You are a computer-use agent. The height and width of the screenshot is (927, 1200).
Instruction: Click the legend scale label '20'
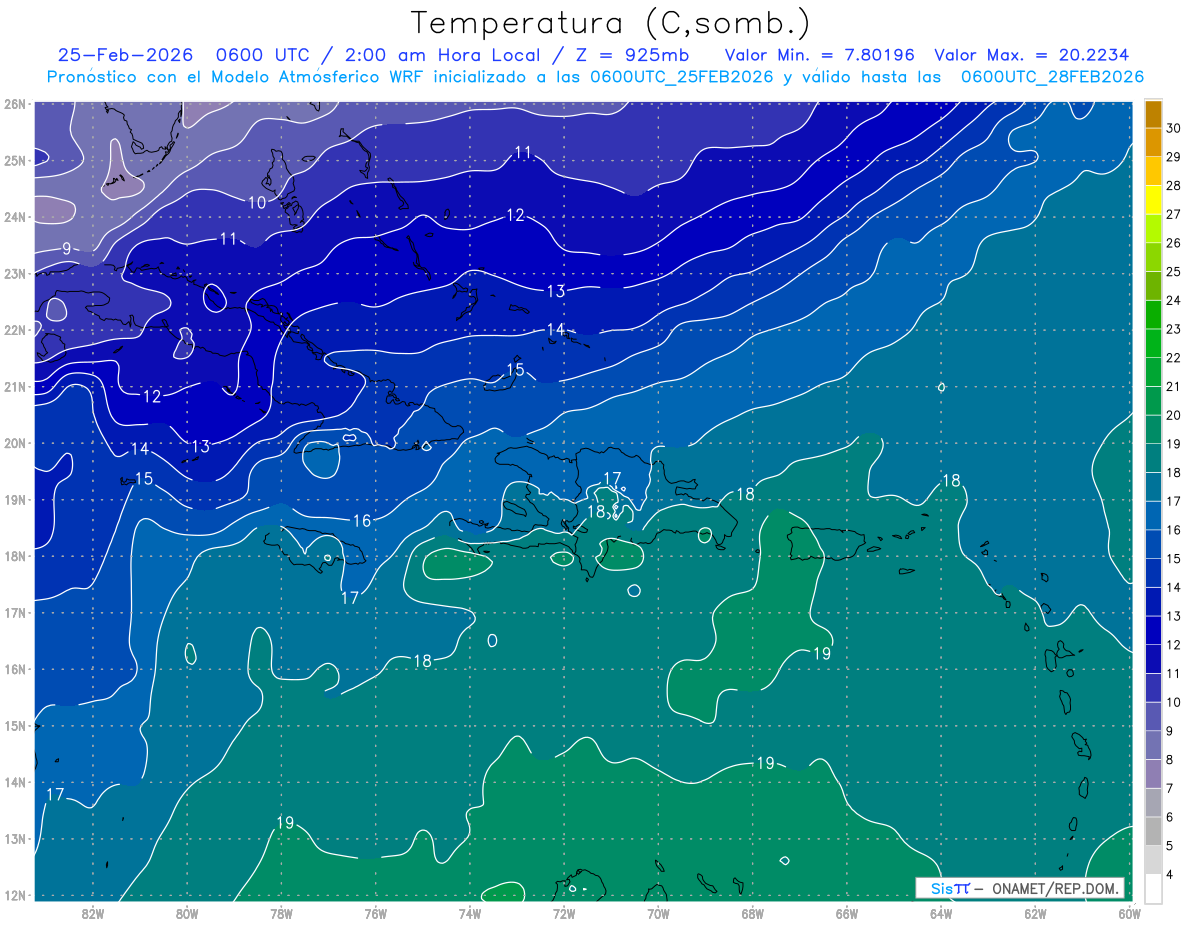point(1174,415)
